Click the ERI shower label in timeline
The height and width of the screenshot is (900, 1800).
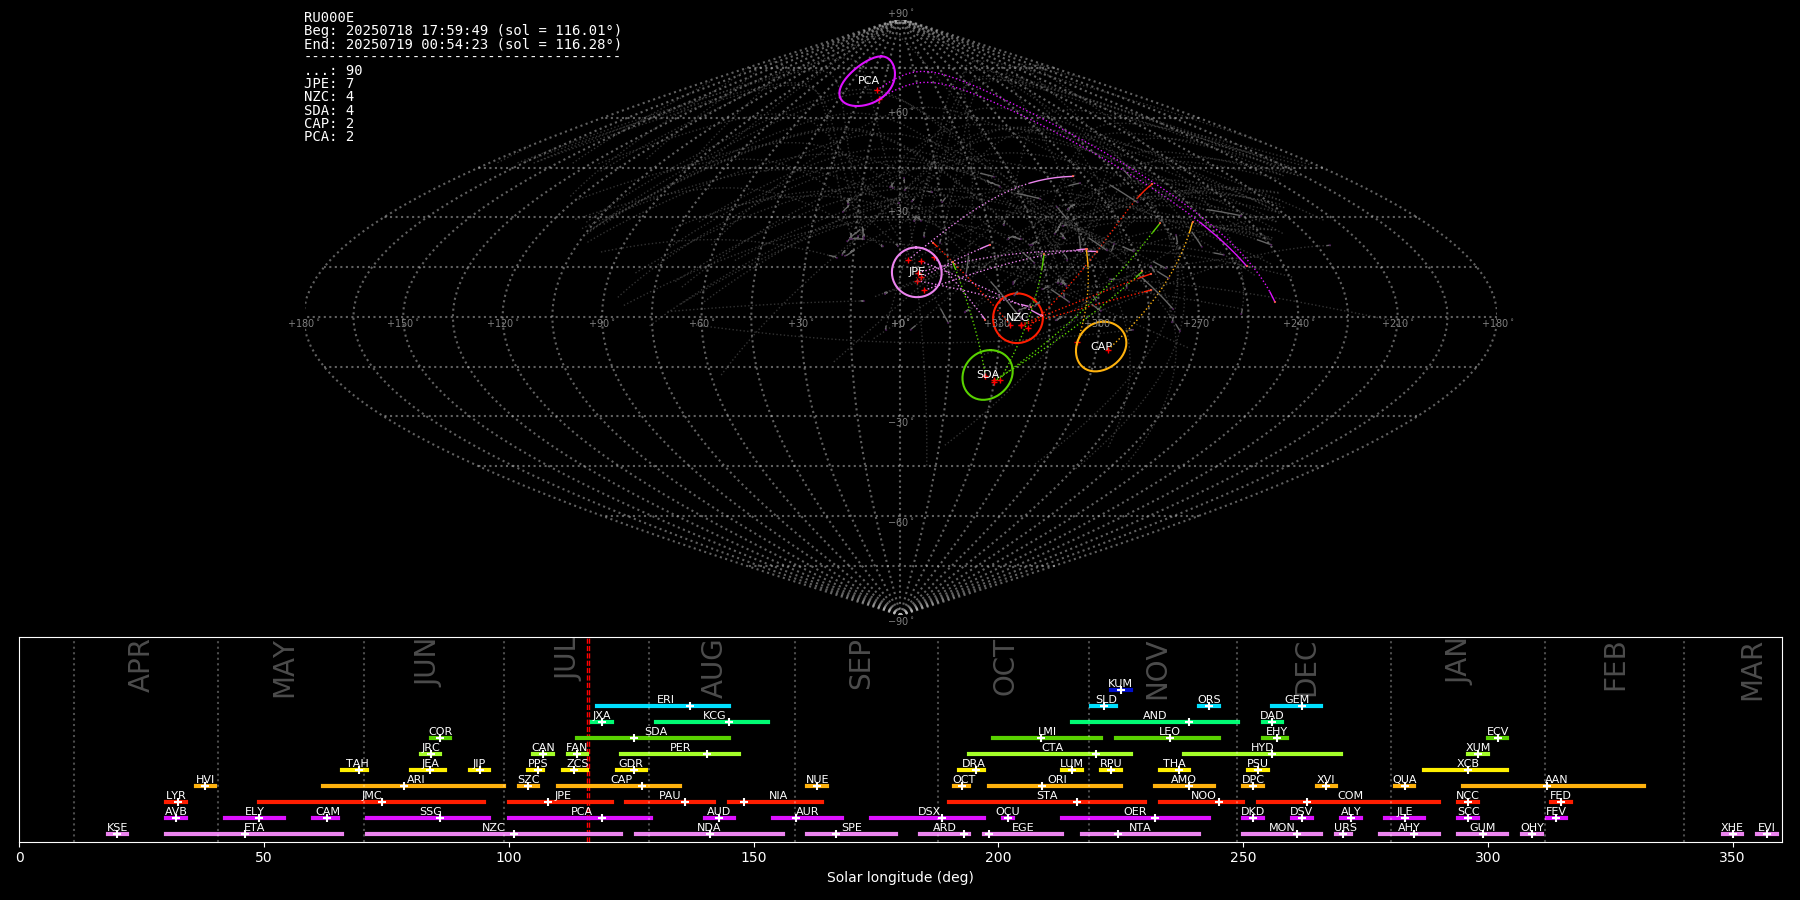(665, 700)
